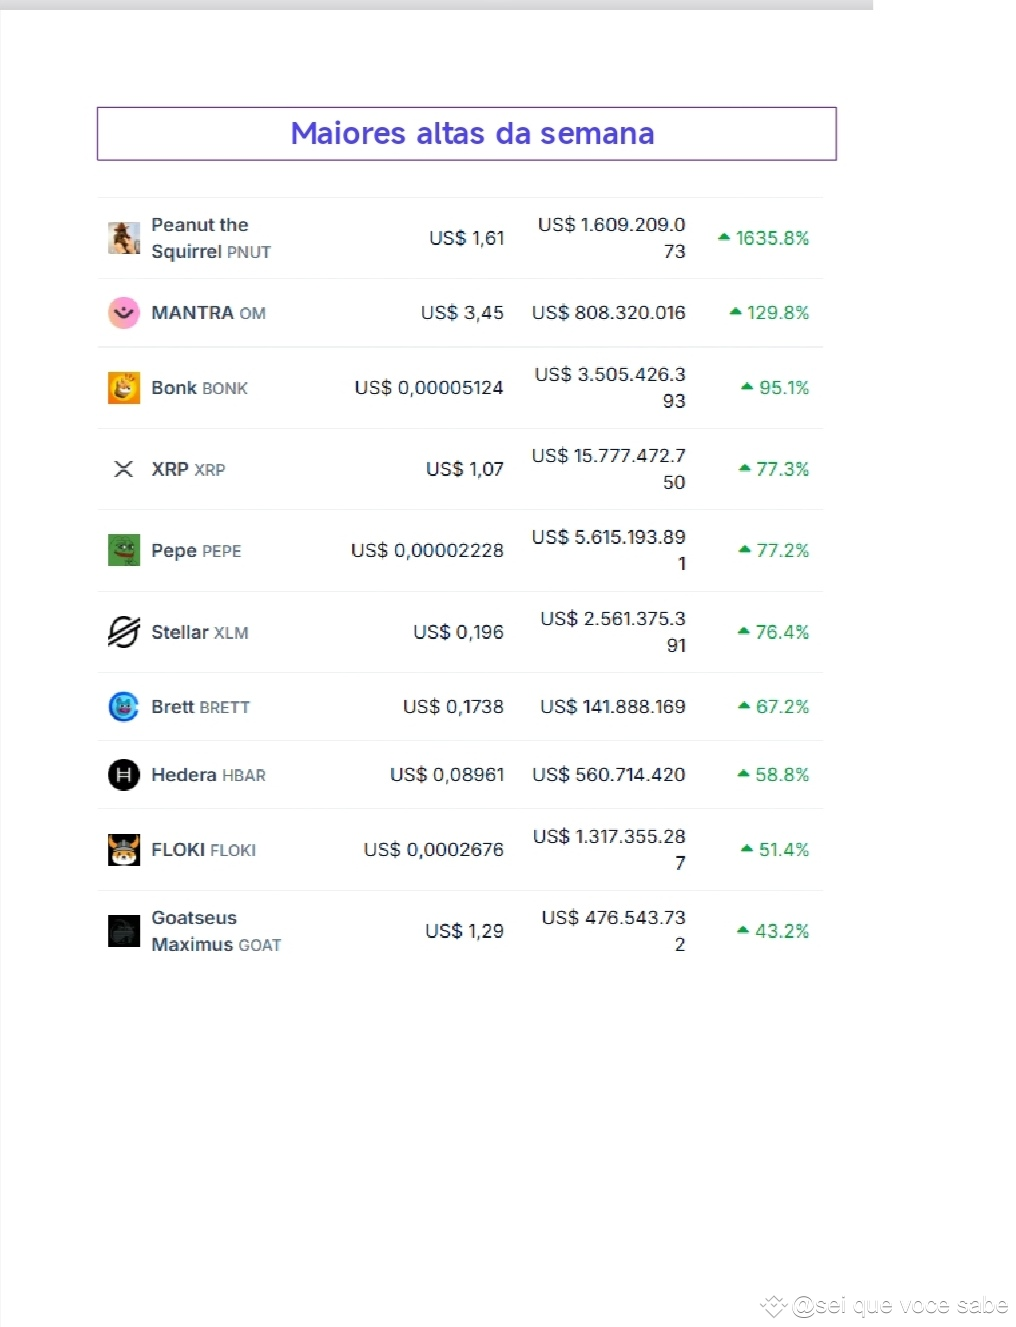Click the Stellar XLM logo icon
Screen dimensions: 1016x1327
coord(124,632)
